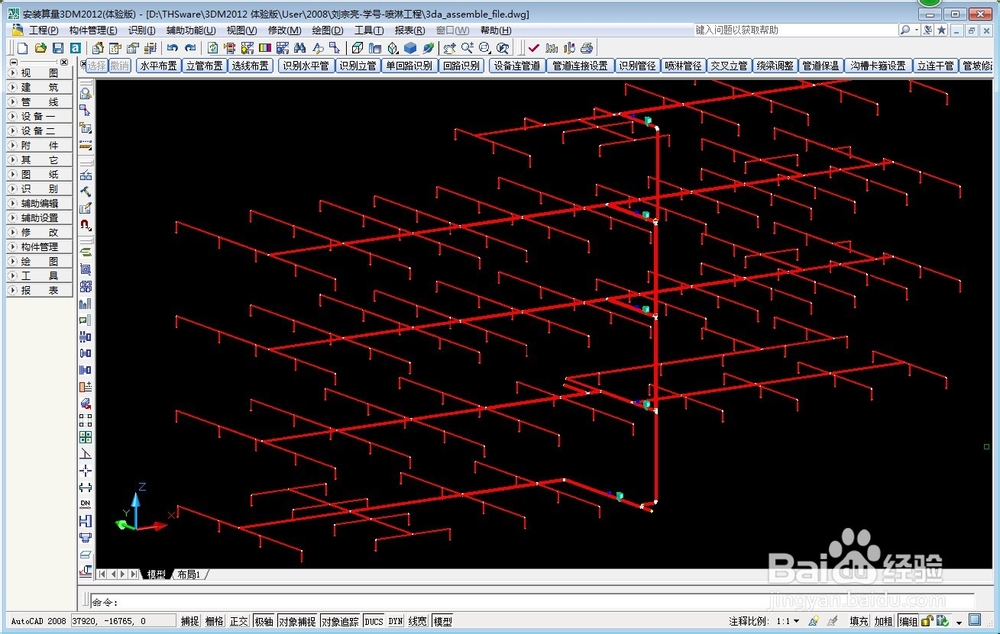
Task: Expand the 报表 panel category
Action: pyautogui.click(x=40, y=290)
